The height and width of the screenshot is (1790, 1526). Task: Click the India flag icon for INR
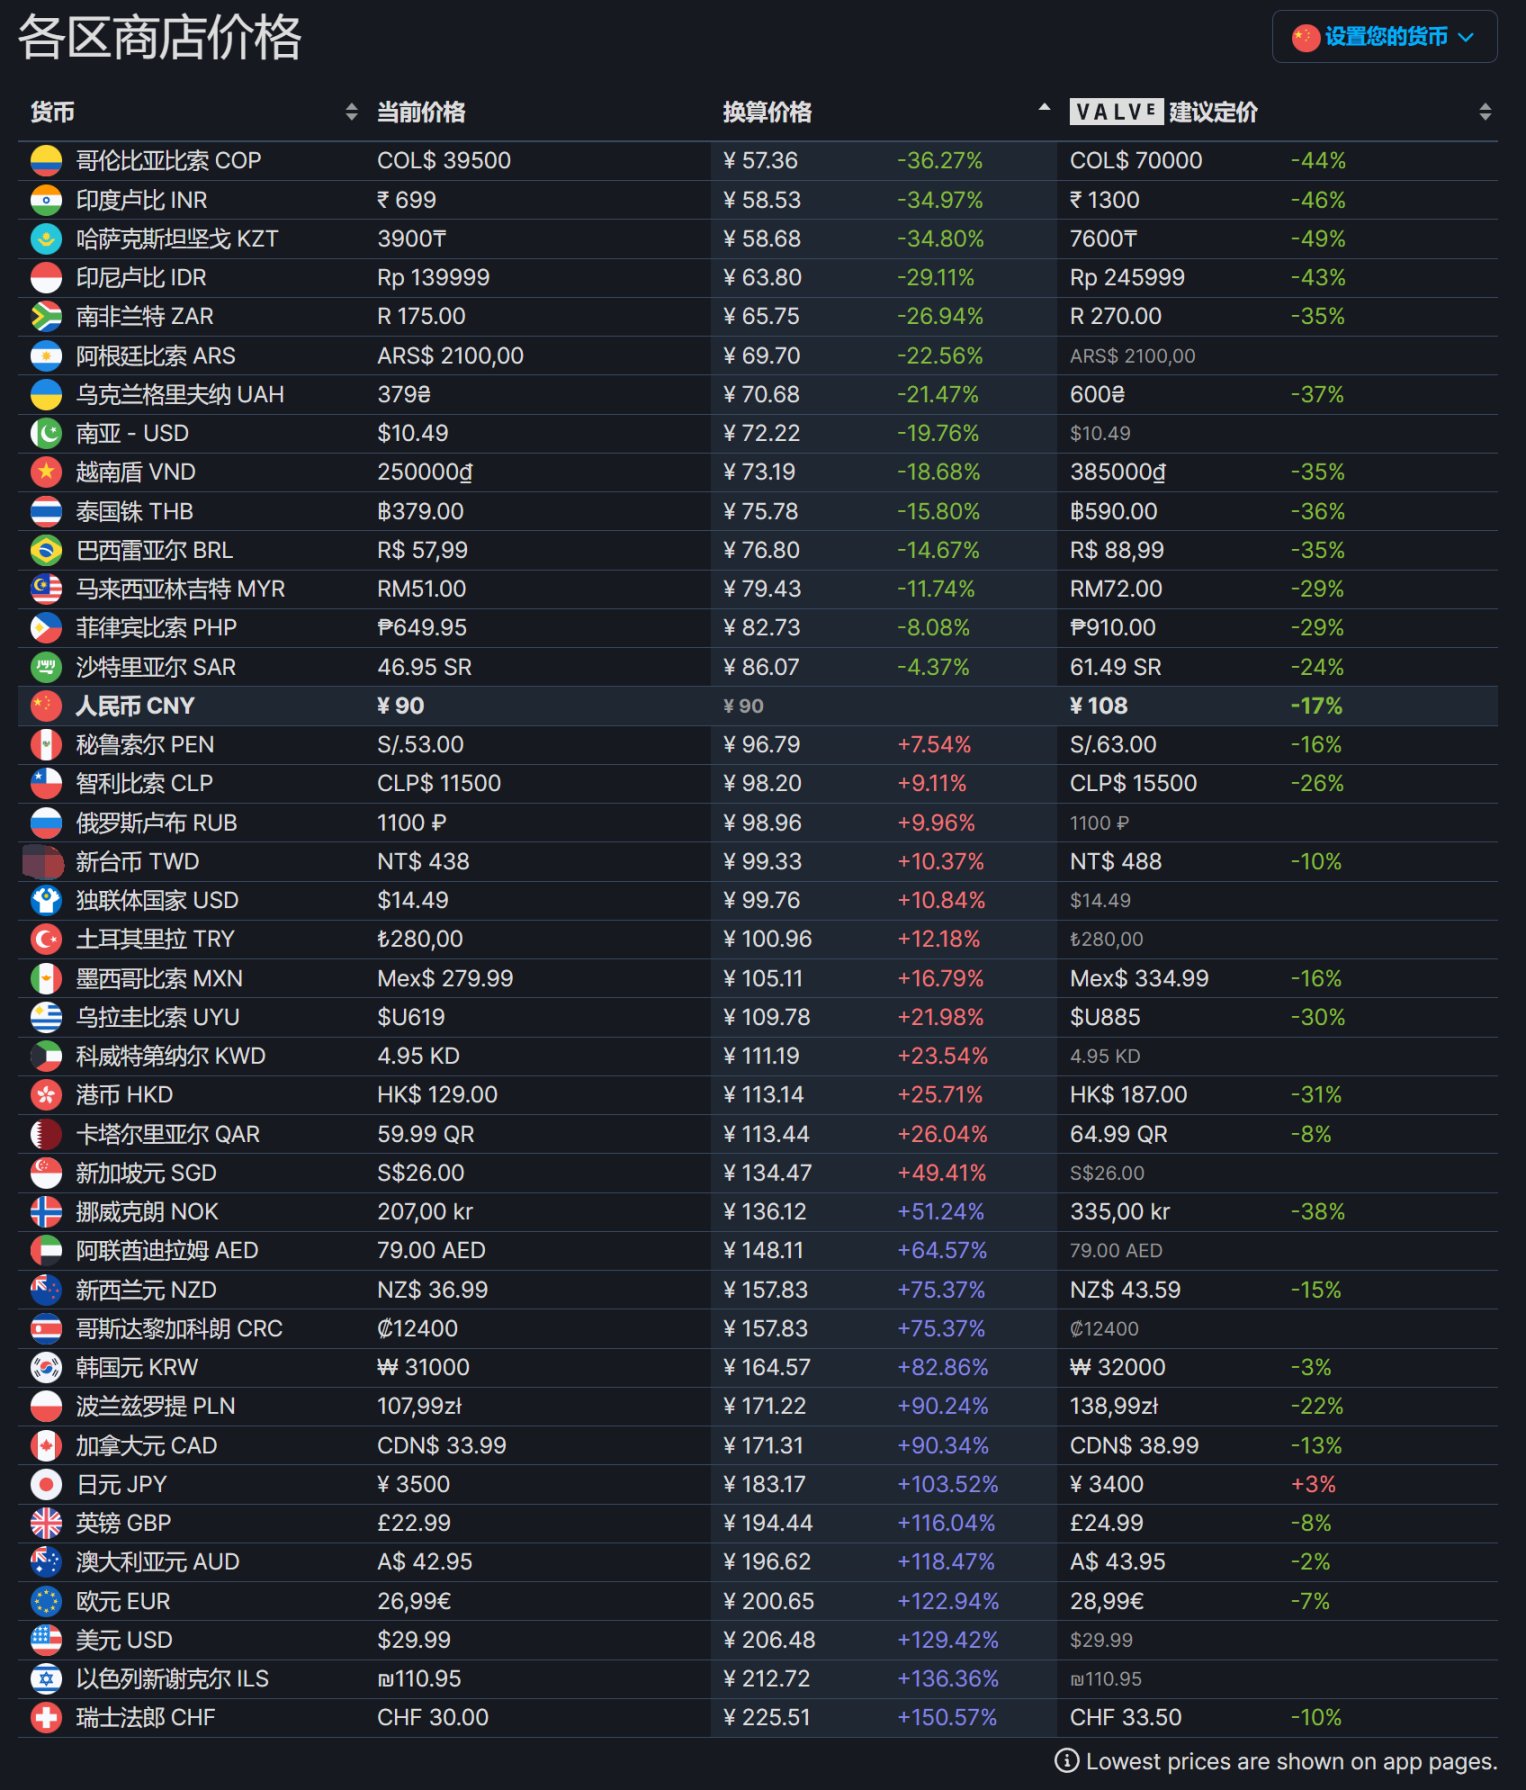click(x=46, y=200)
